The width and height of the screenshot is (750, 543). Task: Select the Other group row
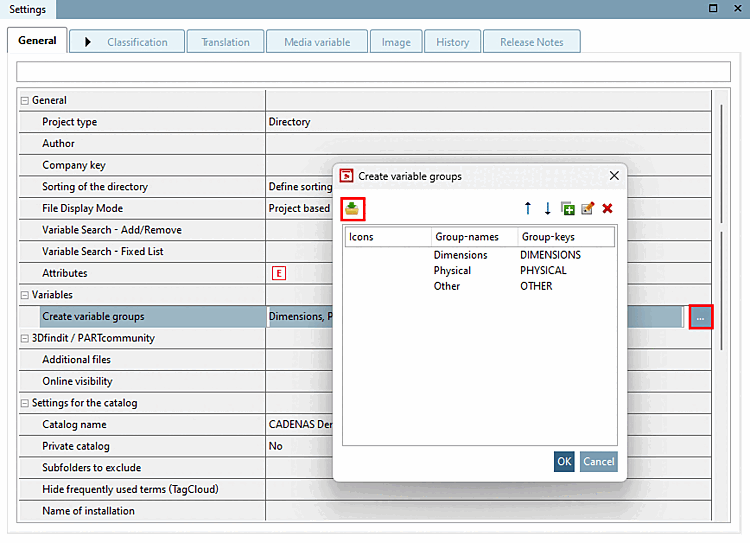tap(480, 286)
